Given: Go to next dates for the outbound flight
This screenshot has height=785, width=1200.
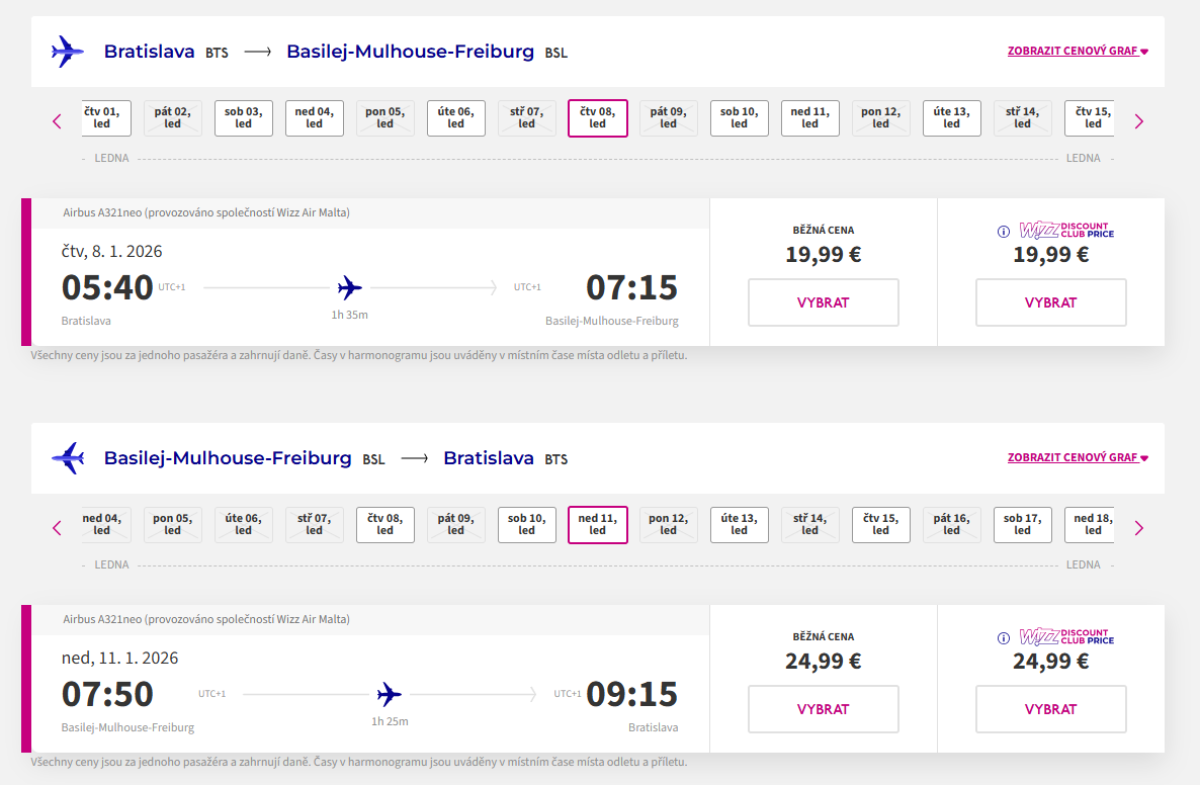Looking at the screenshot, I should (x=1138, y=121).
